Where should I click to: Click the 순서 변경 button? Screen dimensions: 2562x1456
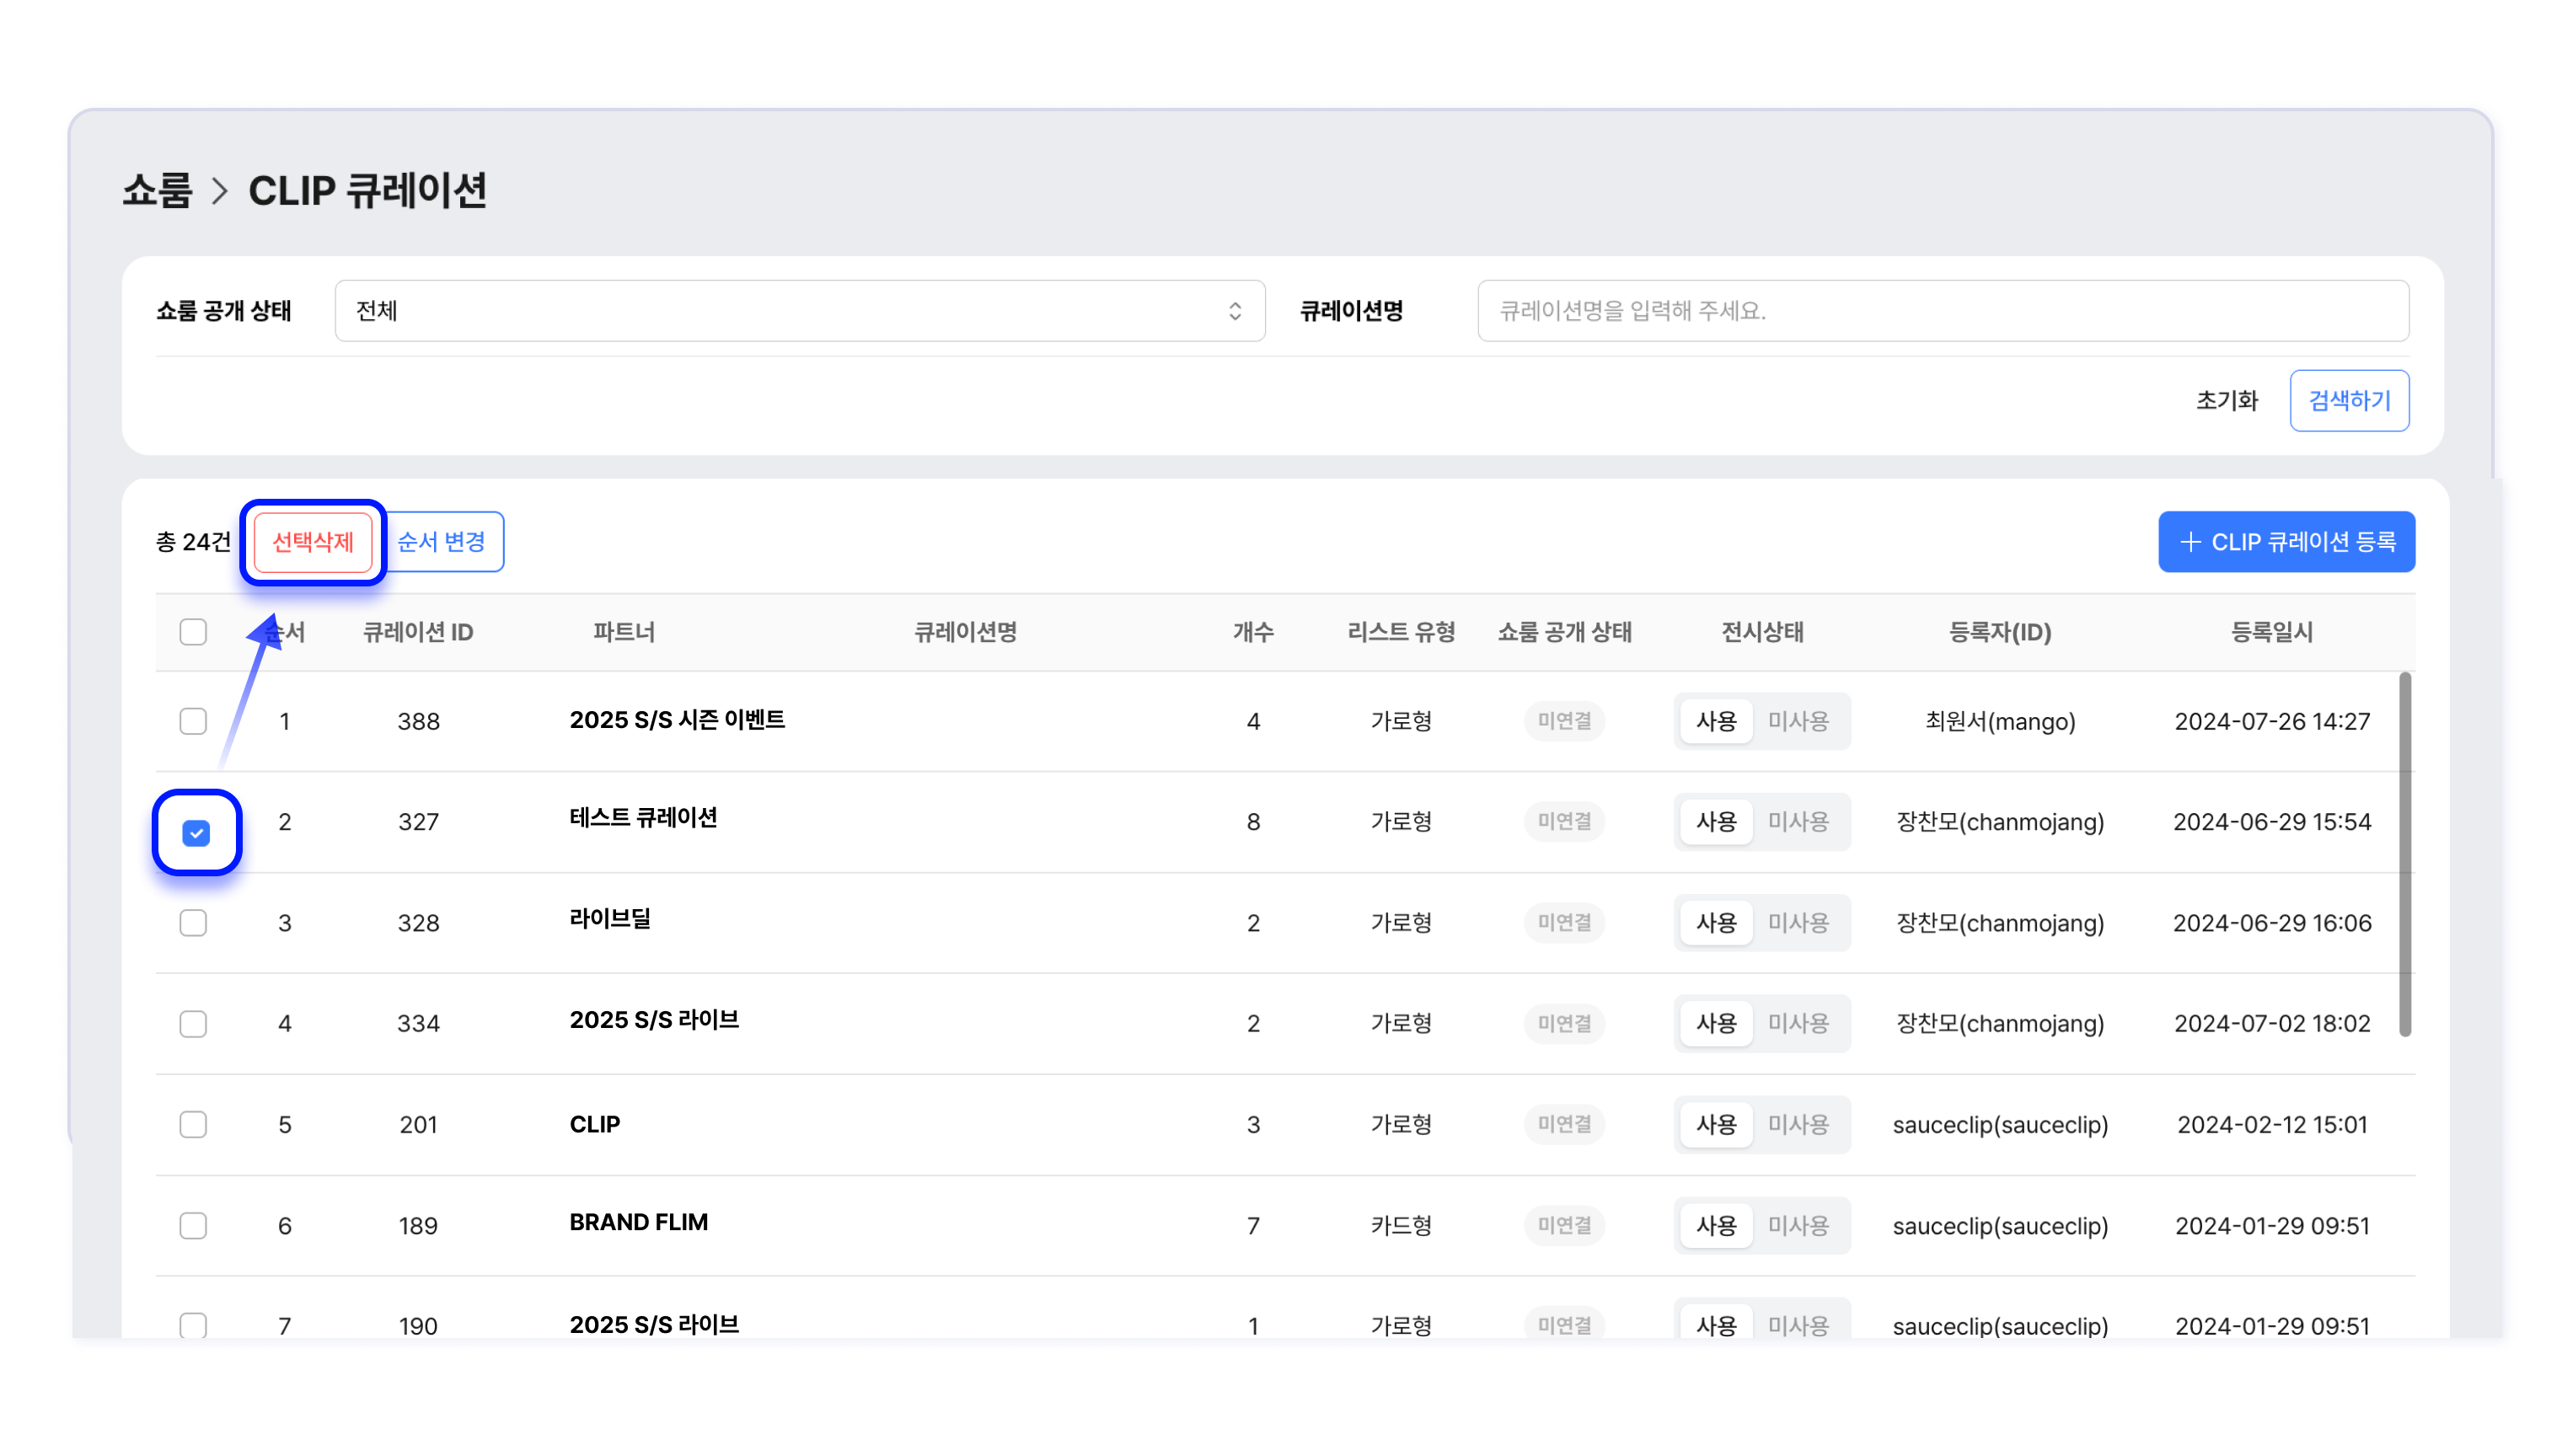[x=441, y=542]
